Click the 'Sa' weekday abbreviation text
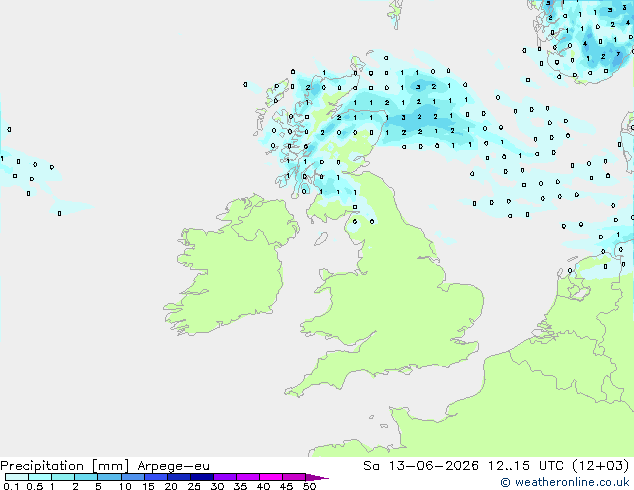 coord(371,466)
